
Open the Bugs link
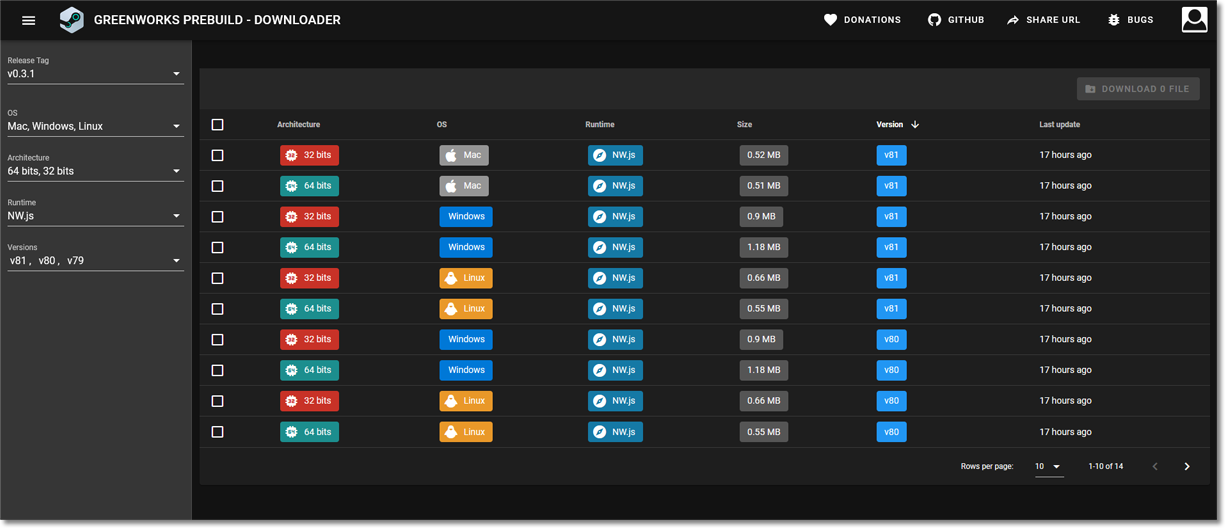point(1130,20)
